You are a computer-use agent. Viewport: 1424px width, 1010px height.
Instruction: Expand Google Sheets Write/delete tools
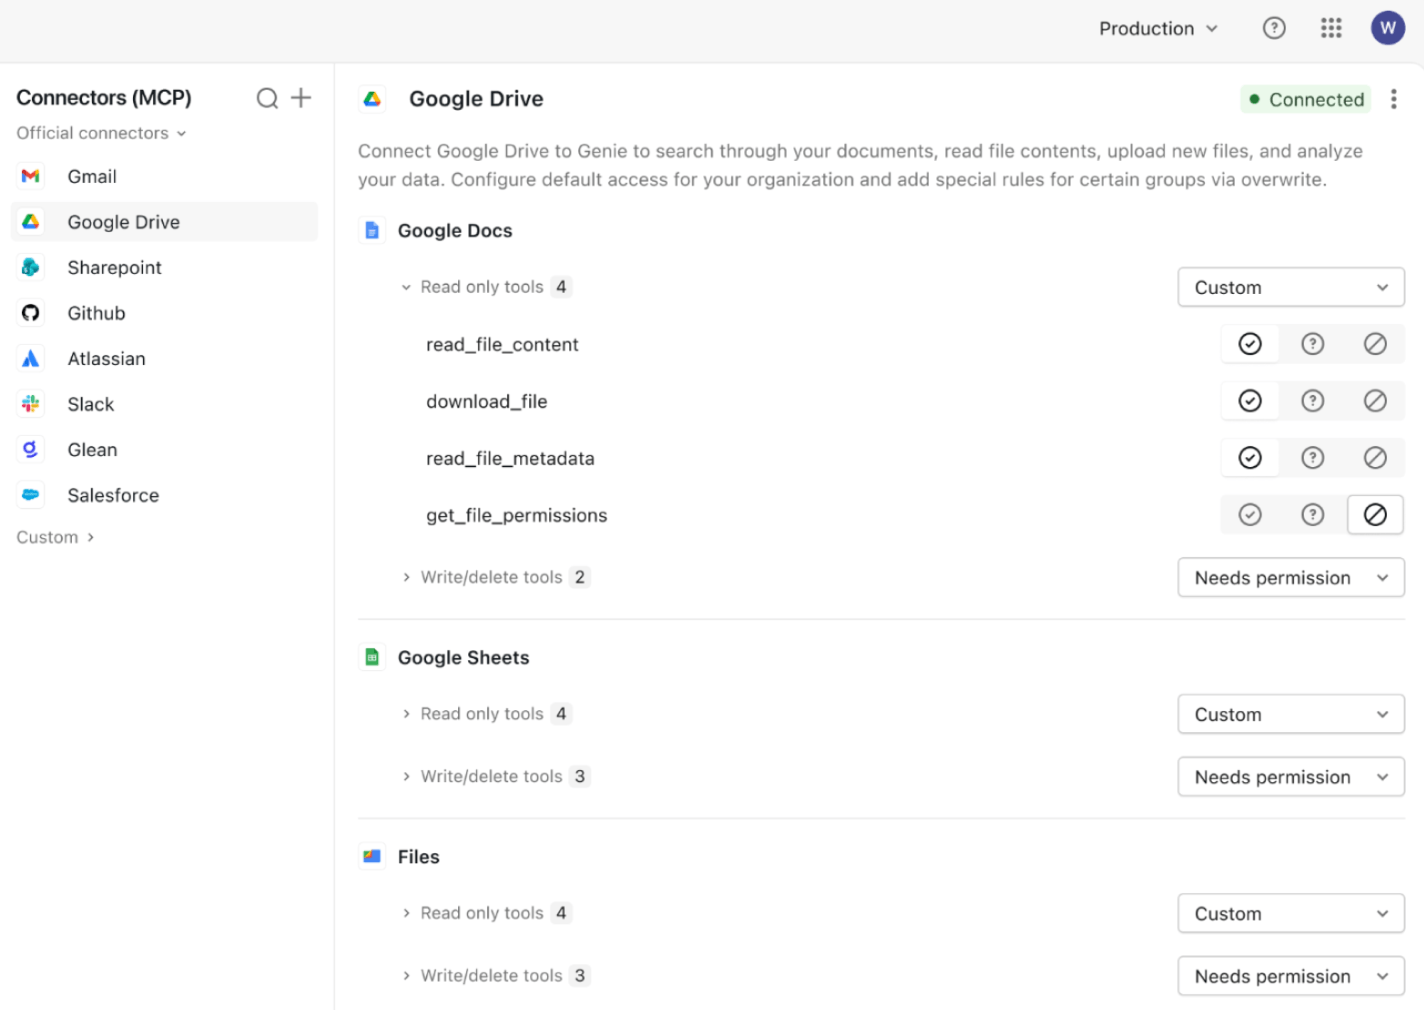[496, 776]
